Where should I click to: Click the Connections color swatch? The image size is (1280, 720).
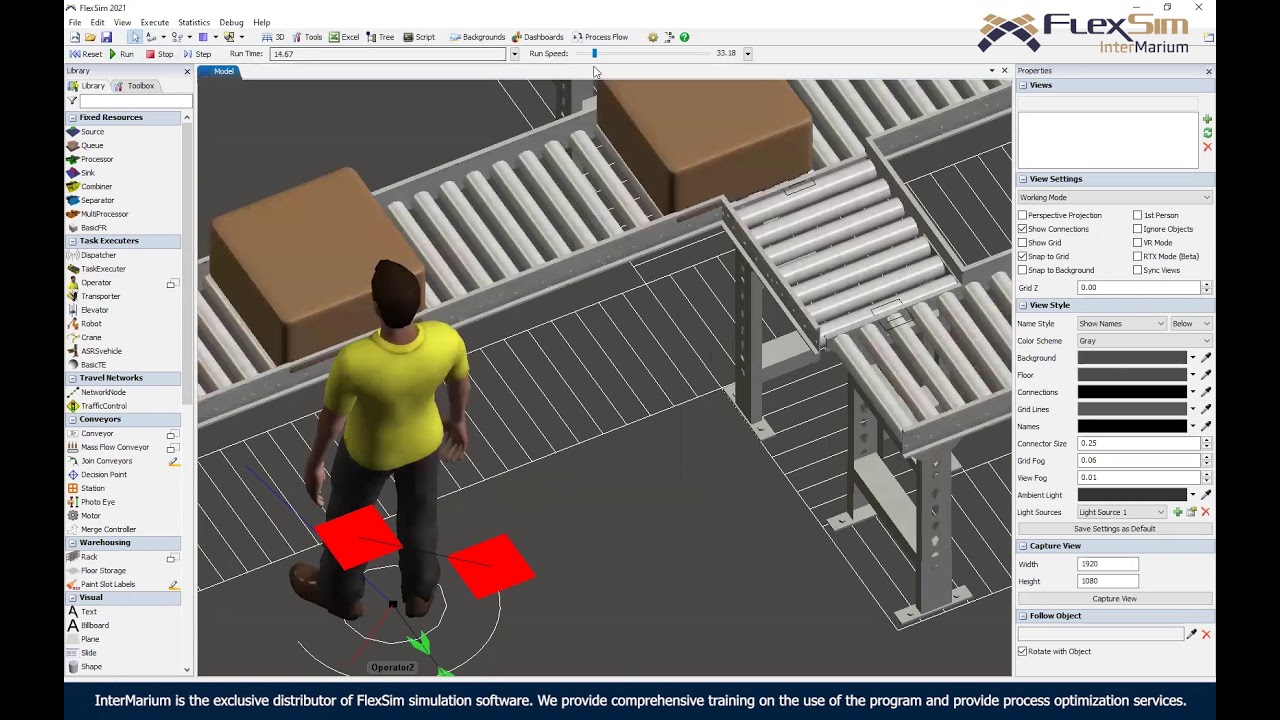click(1132, 392)
